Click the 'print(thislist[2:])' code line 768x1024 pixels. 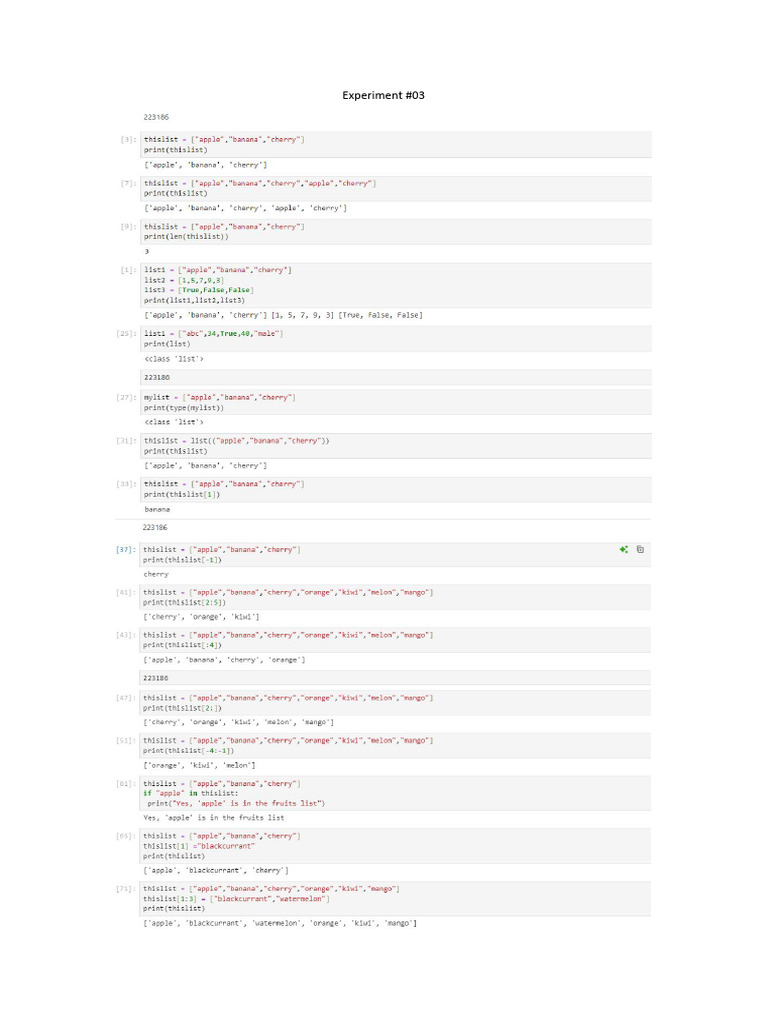(182, 708)
